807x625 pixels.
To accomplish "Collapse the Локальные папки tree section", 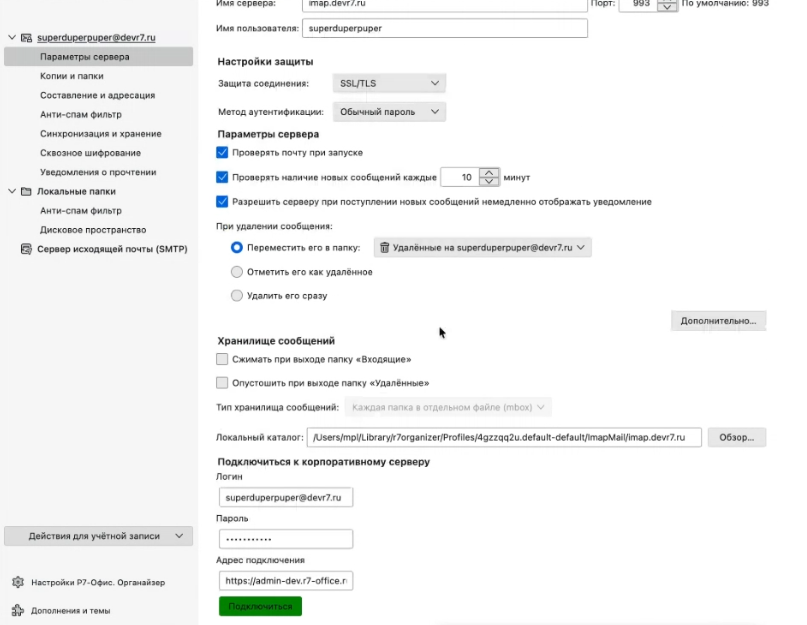I will (11, 191).
